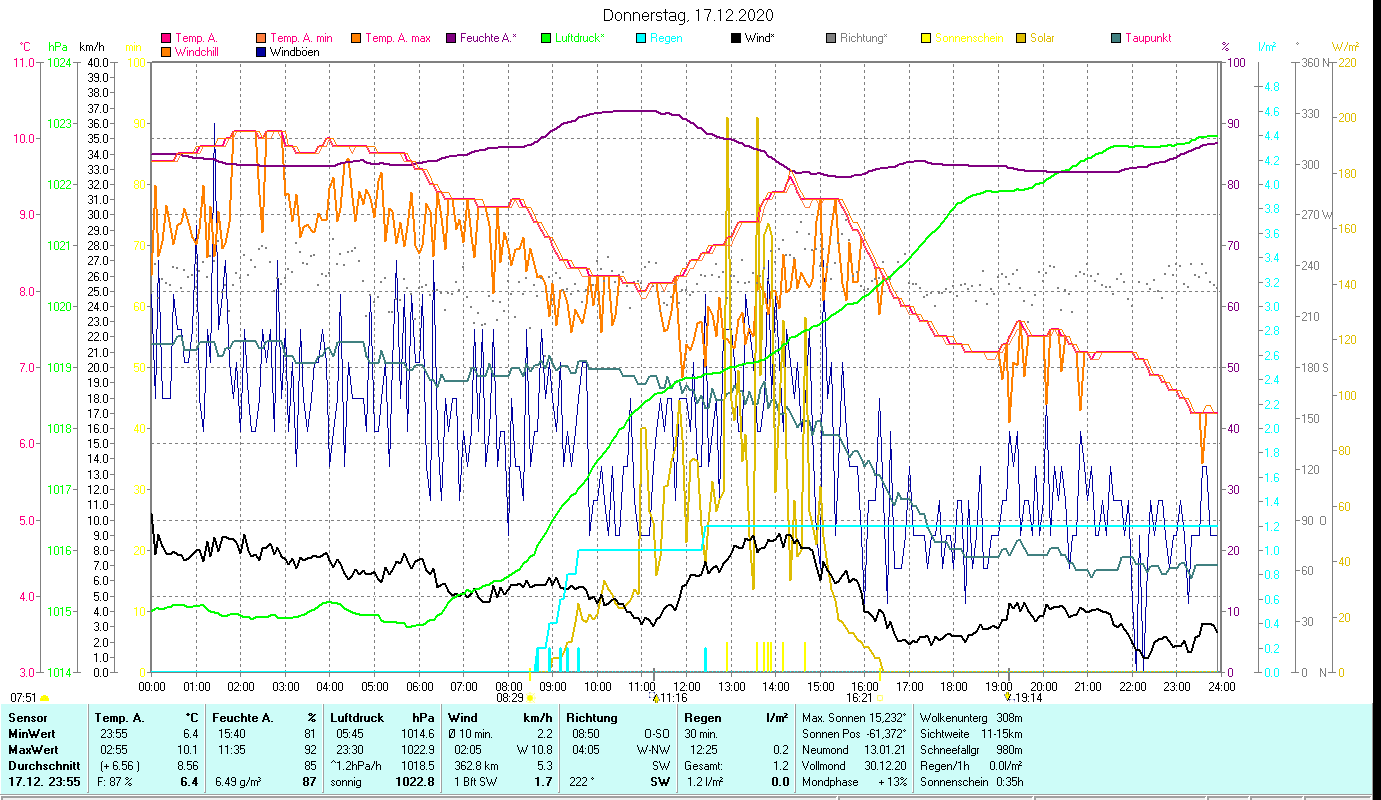Click the cyan Regen legend swatch
This screenshot has height=800, width=1381.
(x=641, y=39)
